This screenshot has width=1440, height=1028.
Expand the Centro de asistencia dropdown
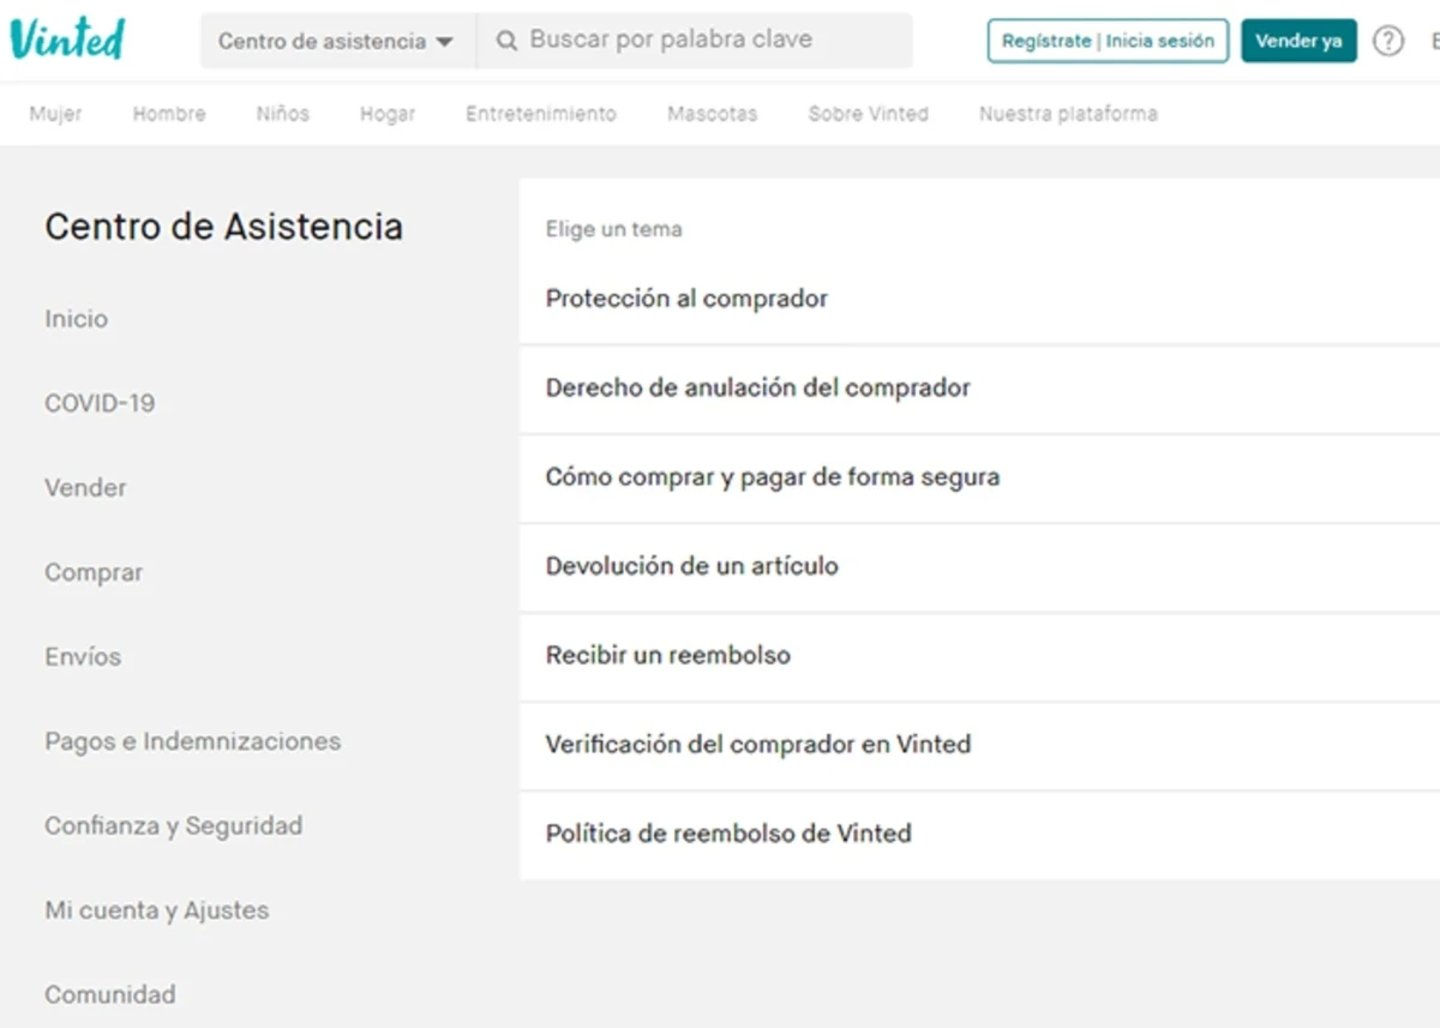tap(337, 41)
